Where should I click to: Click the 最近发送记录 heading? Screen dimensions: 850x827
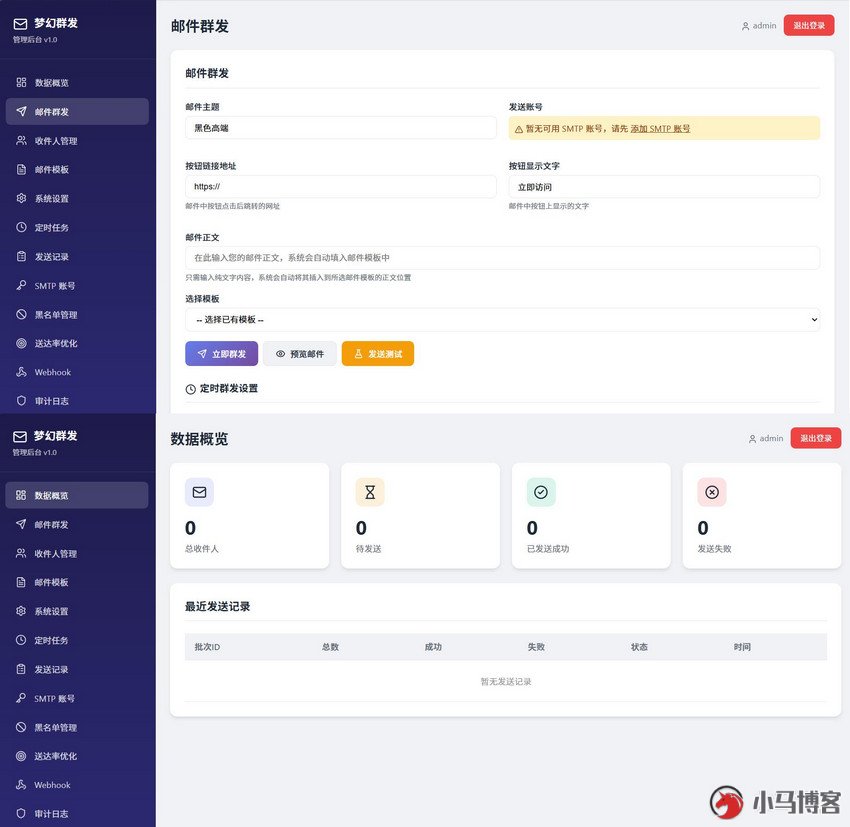(217, 606)
